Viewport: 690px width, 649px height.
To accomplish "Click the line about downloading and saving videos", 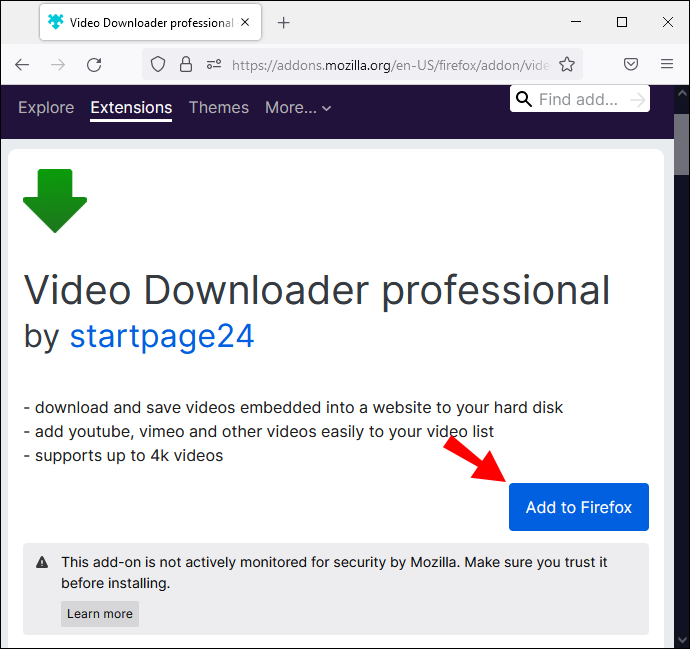I will point(293,407).
